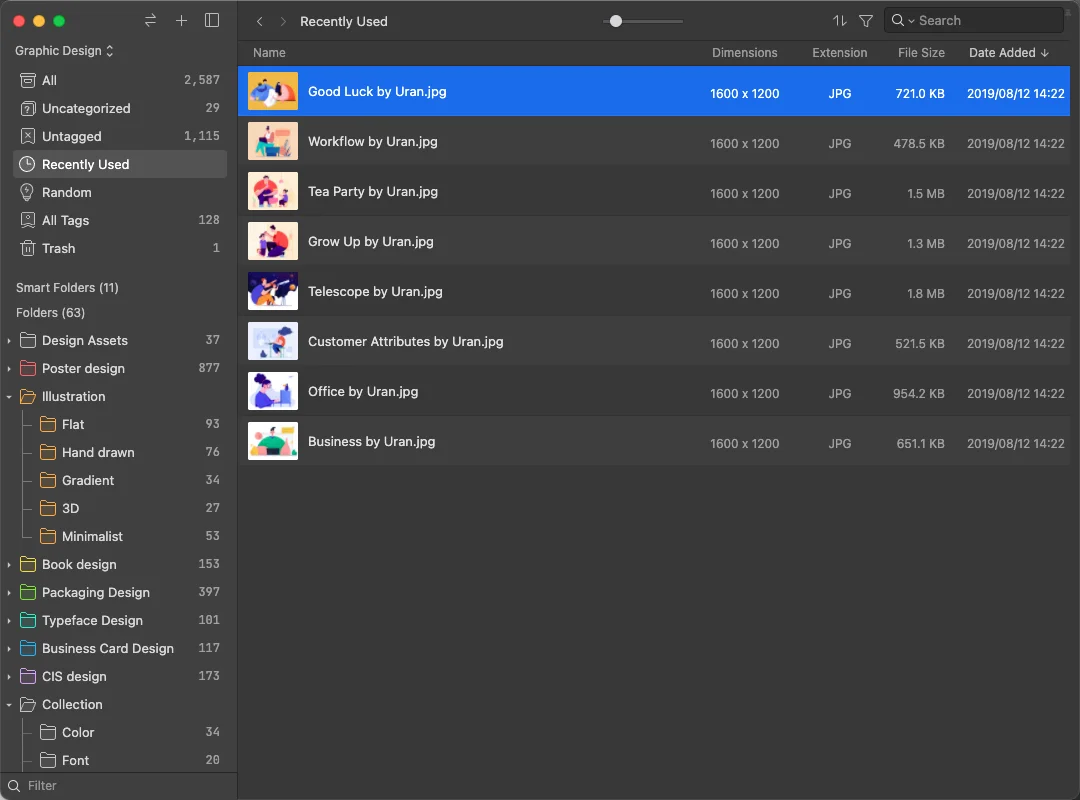Adjust the thumbnail size slider

[x=616, y=21]
